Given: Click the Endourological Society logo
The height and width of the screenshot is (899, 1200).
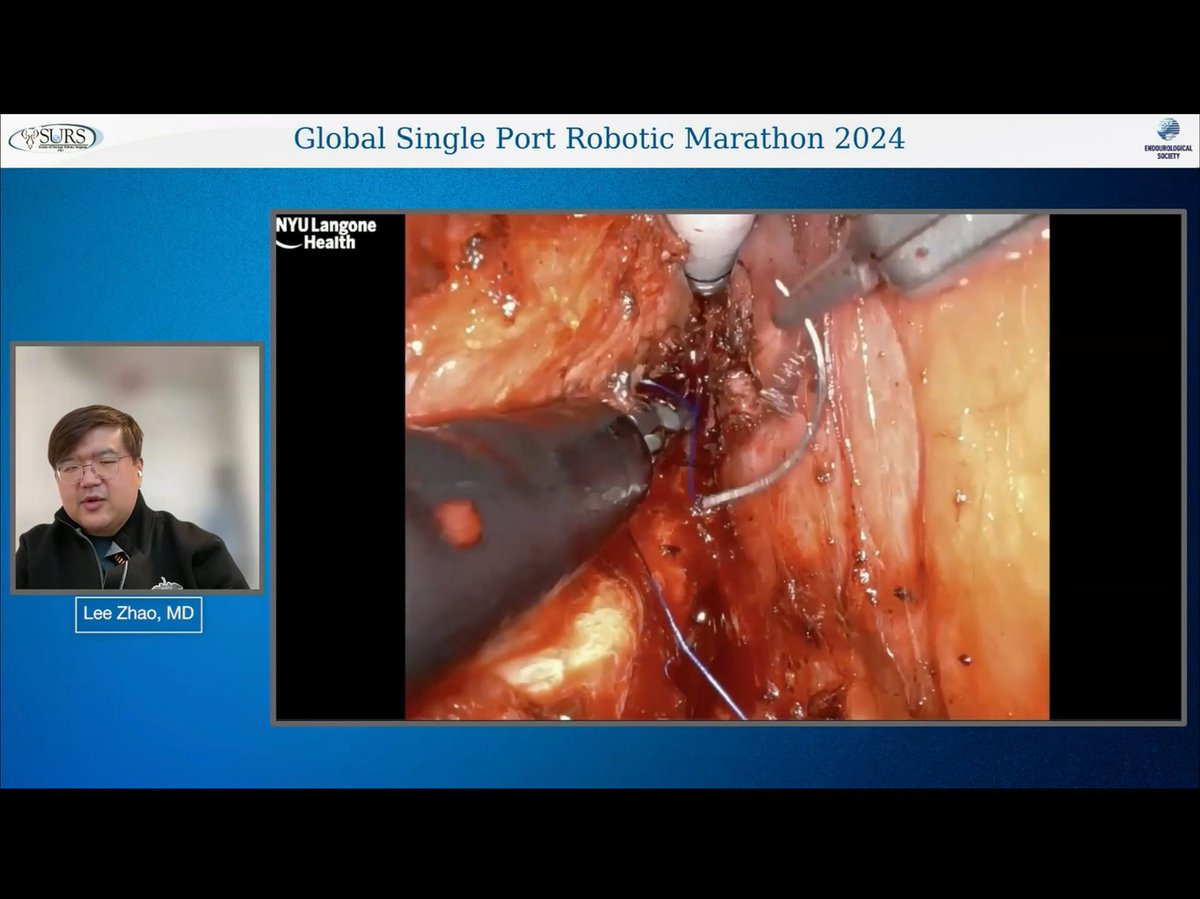Looking at the screenshot, I should [1167, 139].
